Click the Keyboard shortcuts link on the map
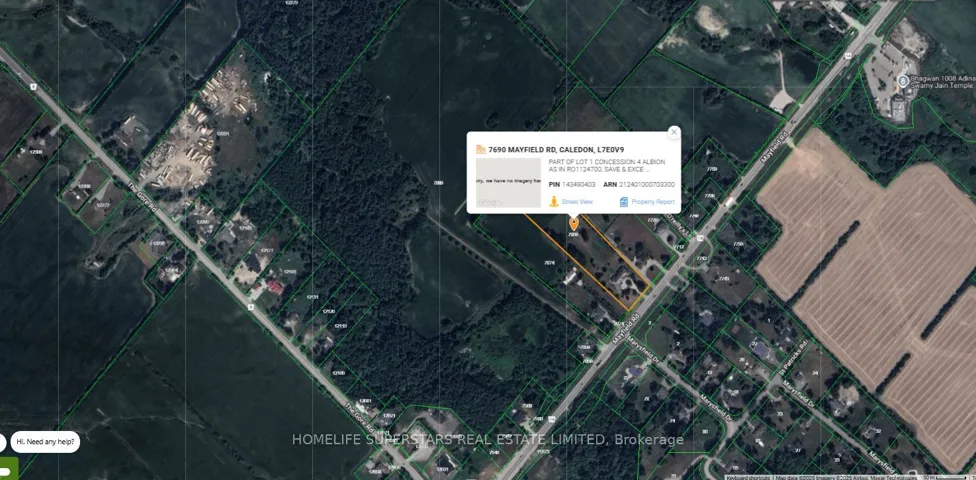This screenshot has height=480, width=976. [746, 476]
